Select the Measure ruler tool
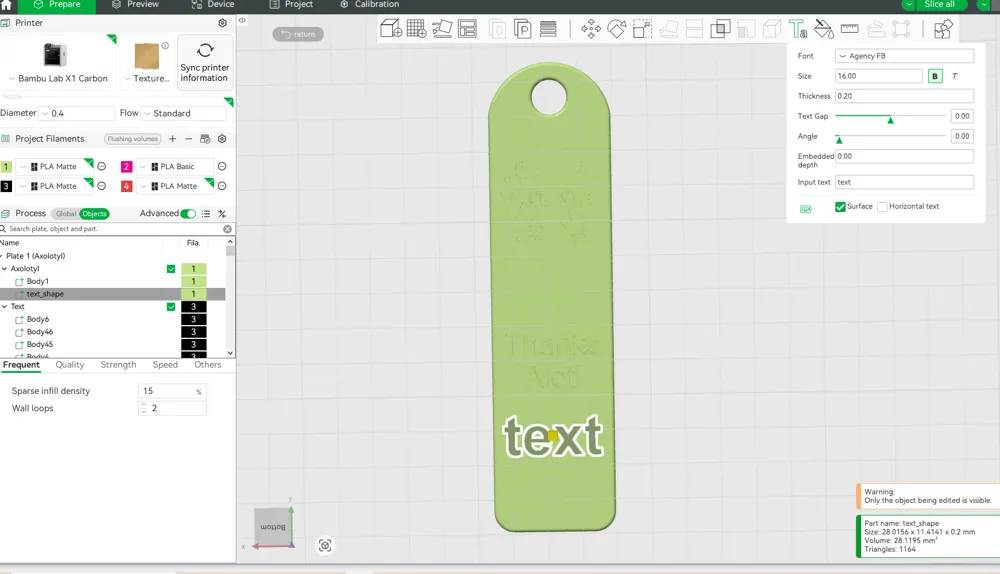Viewport: 1000px width, 574px height. [x=849, y=29]
